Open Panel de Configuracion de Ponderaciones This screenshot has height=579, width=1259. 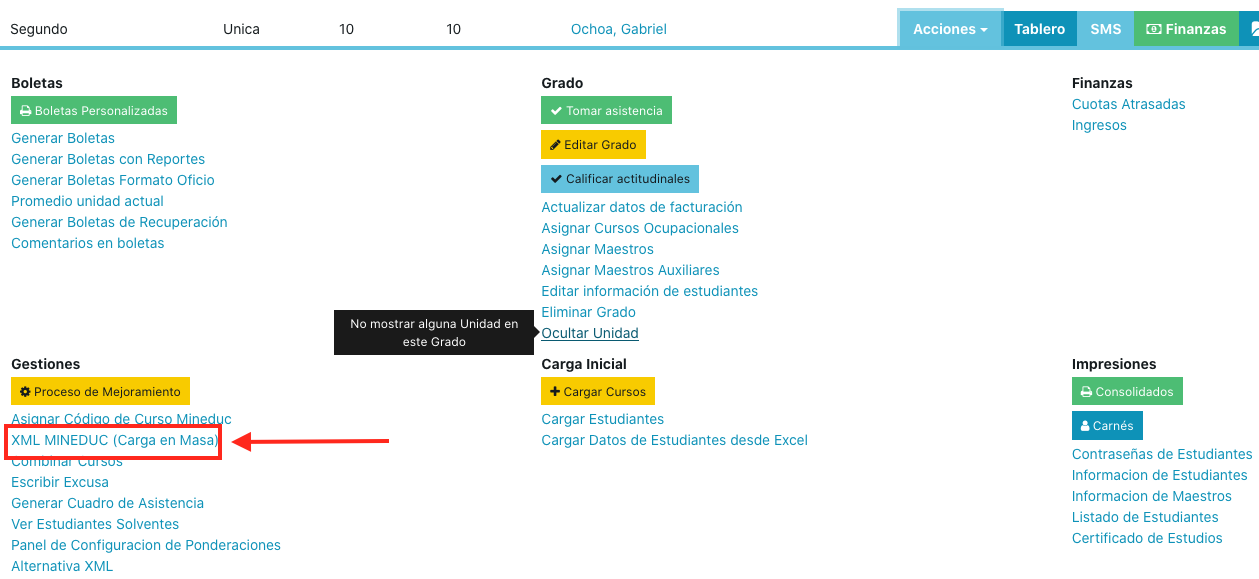click(146, 545)
